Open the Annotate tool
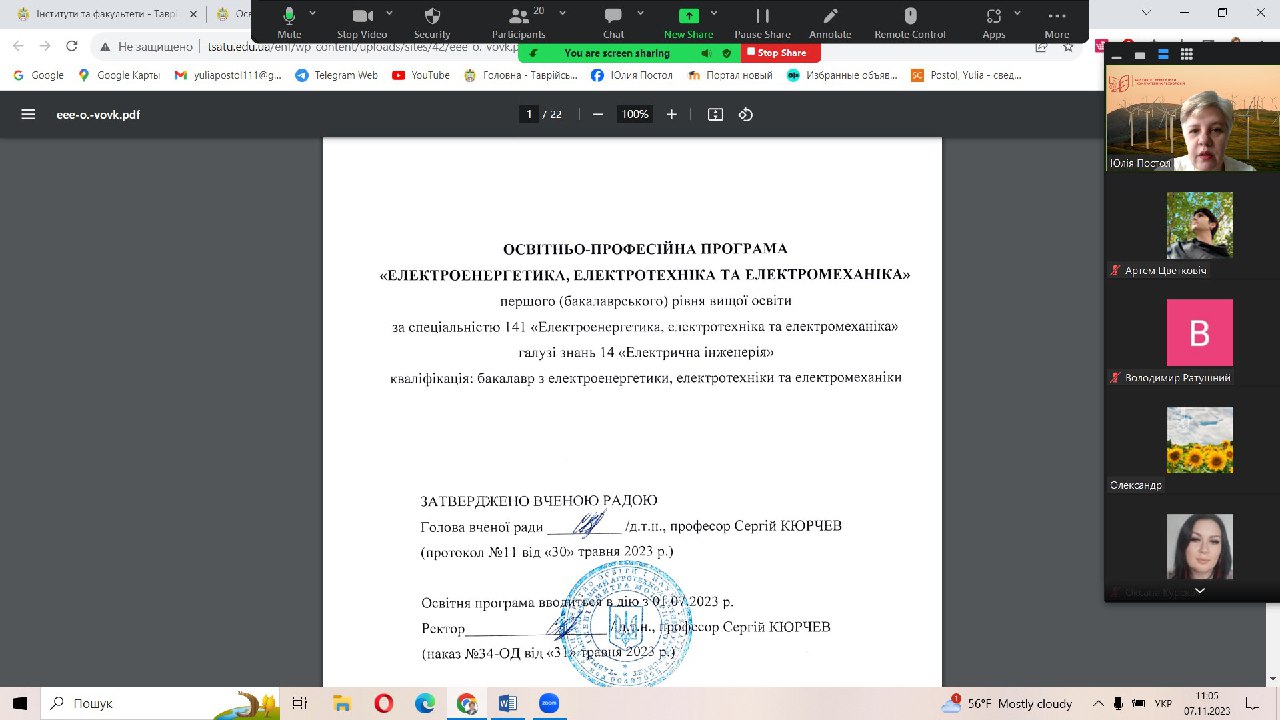Viewport: 1280px width, 720px height. (x=830, y=21)
